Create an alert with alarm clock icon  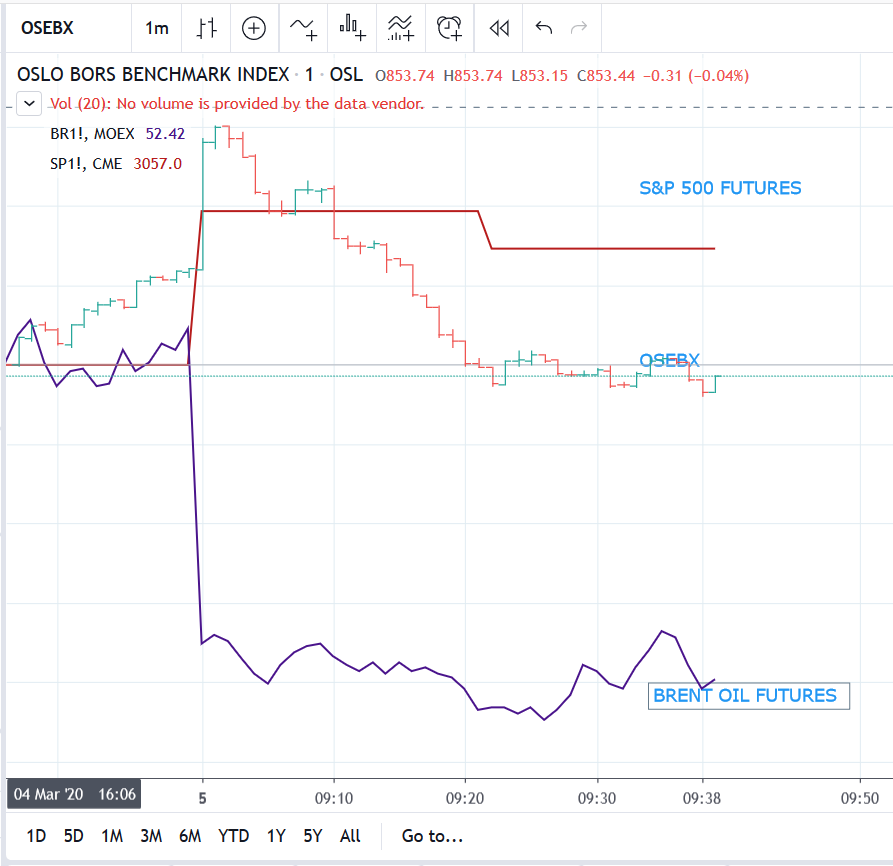click(449, 28)
